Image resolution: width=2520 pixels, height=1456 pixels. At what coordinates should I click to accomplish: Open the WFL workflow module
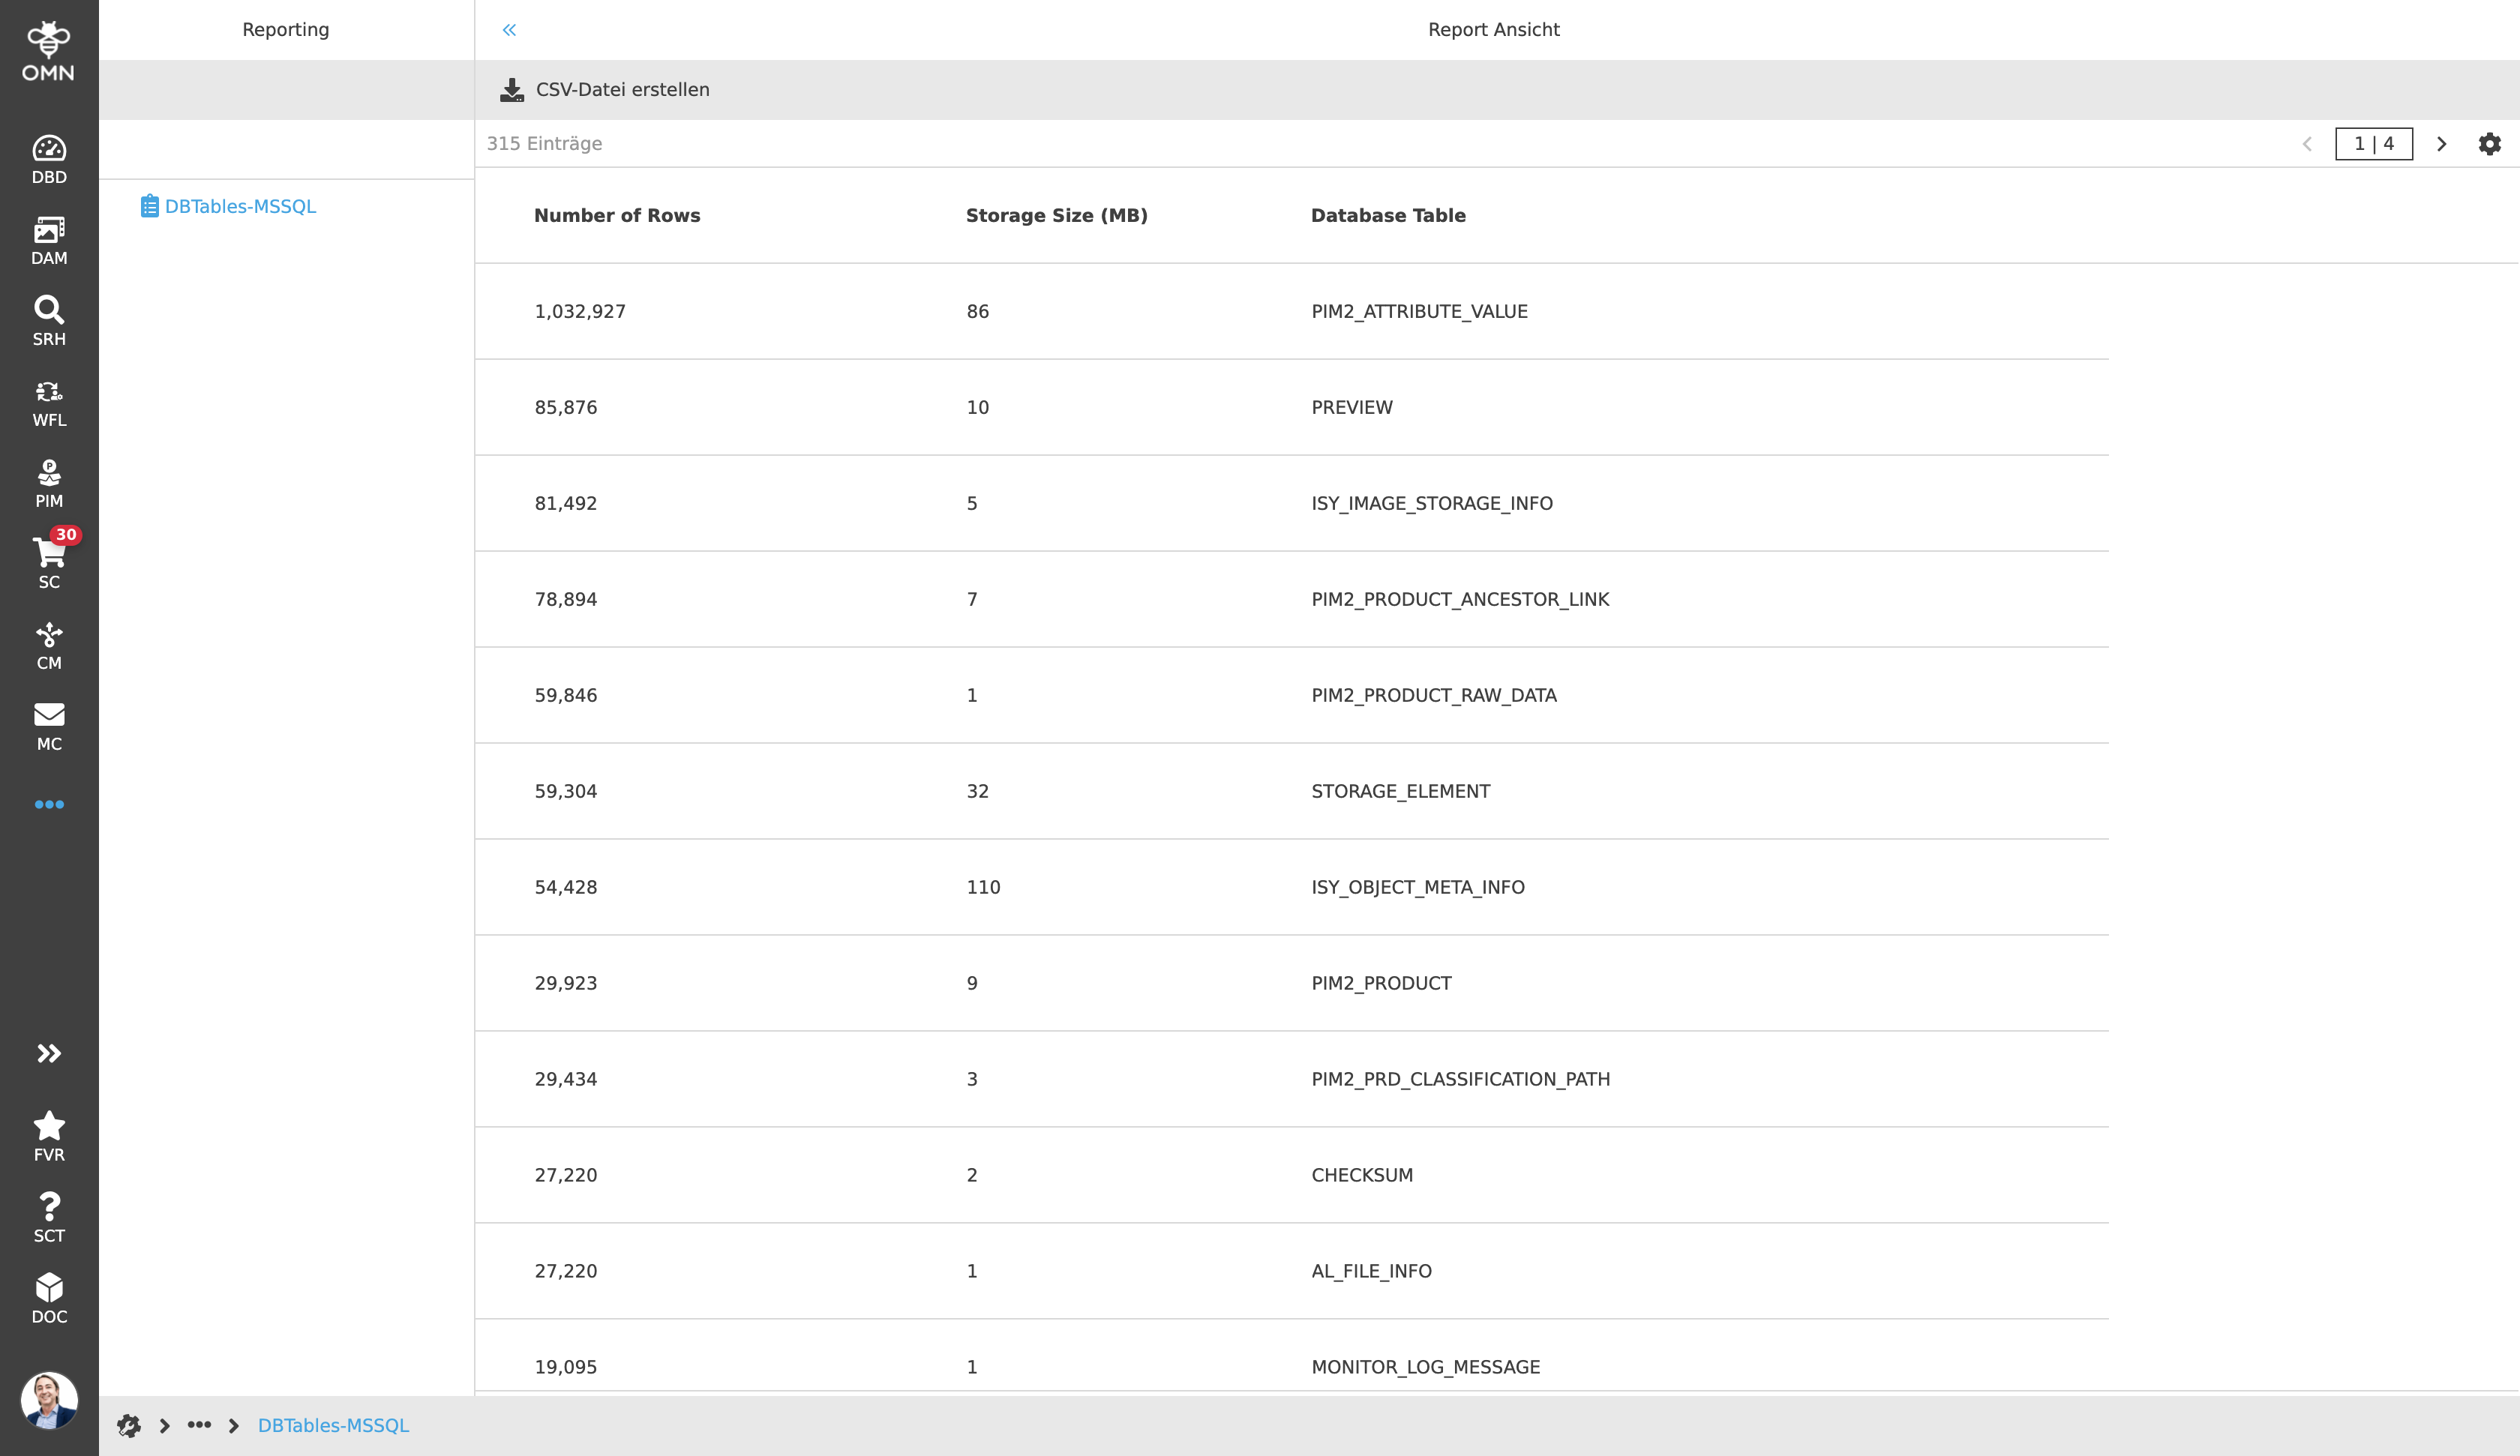pyautogui.click(x=49, y=402)
